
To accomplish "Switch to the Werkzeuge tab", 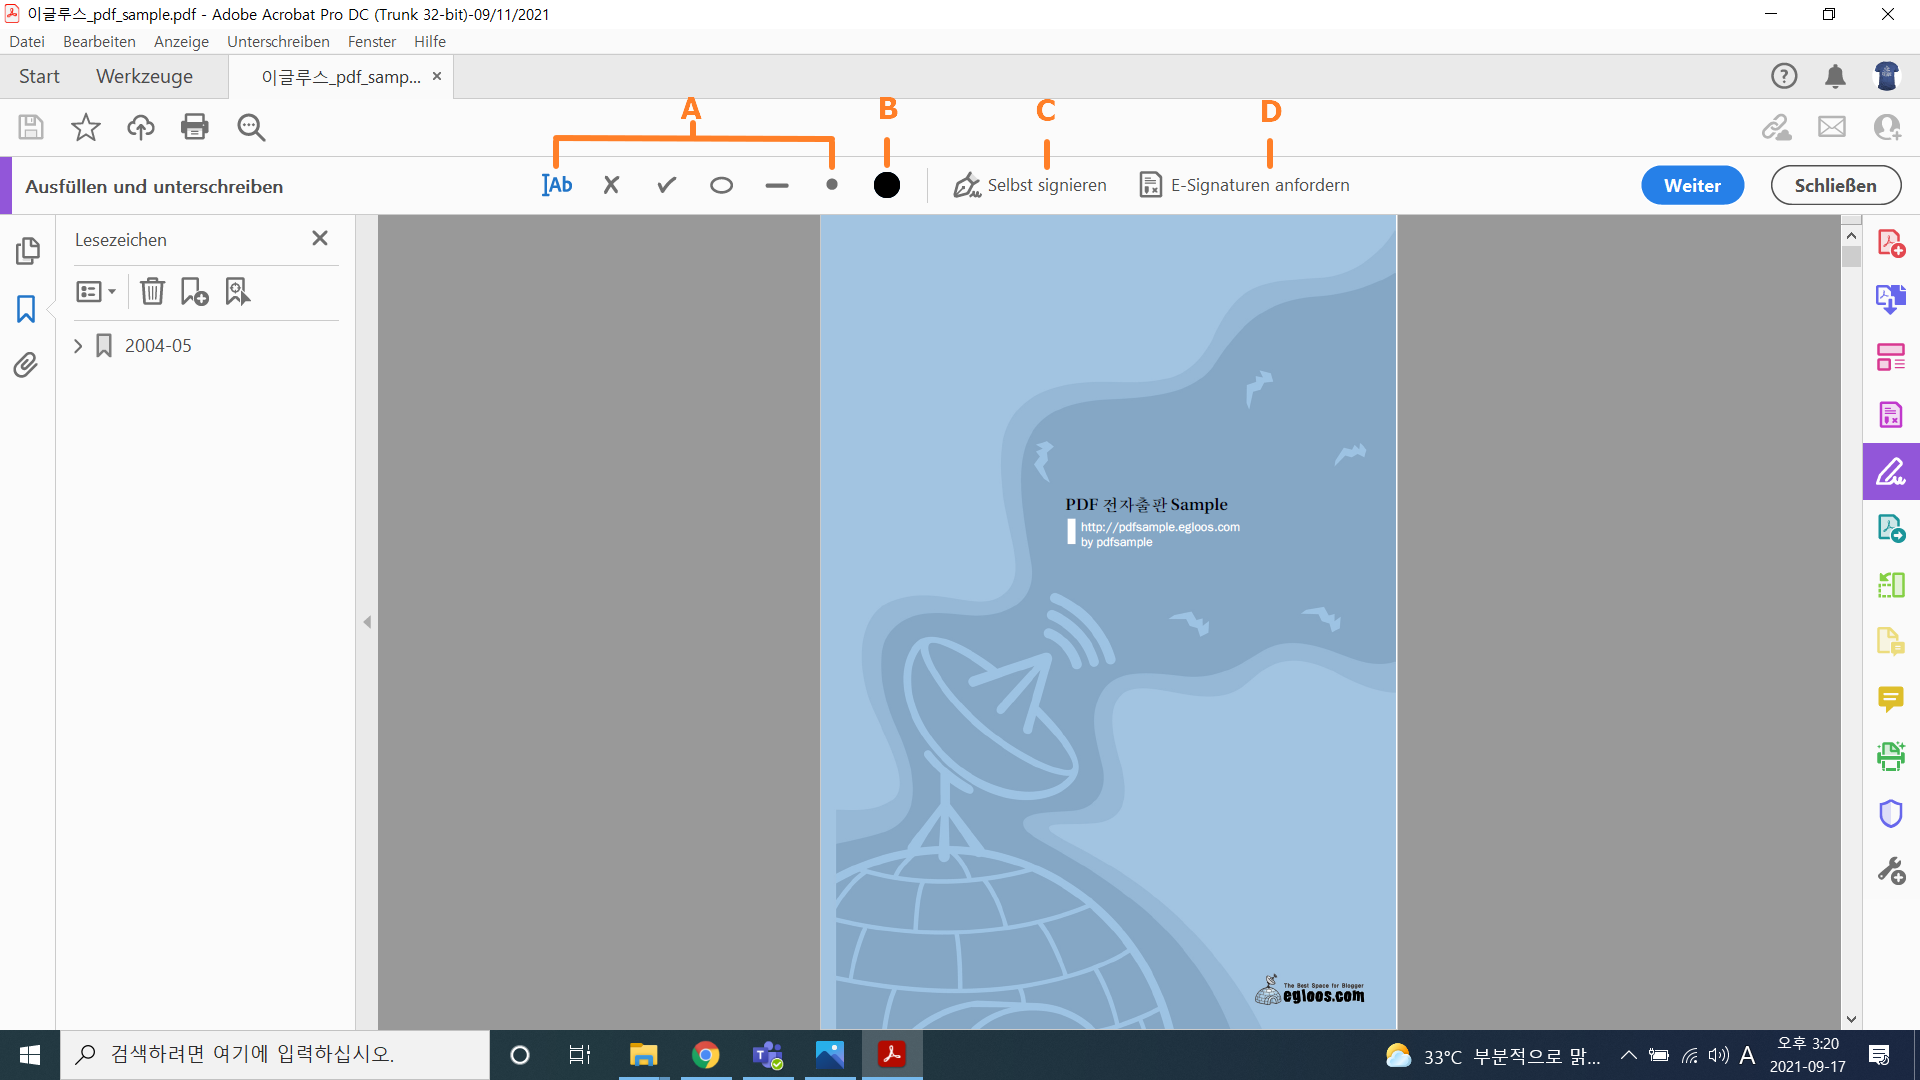I will [x=144, y=77].
